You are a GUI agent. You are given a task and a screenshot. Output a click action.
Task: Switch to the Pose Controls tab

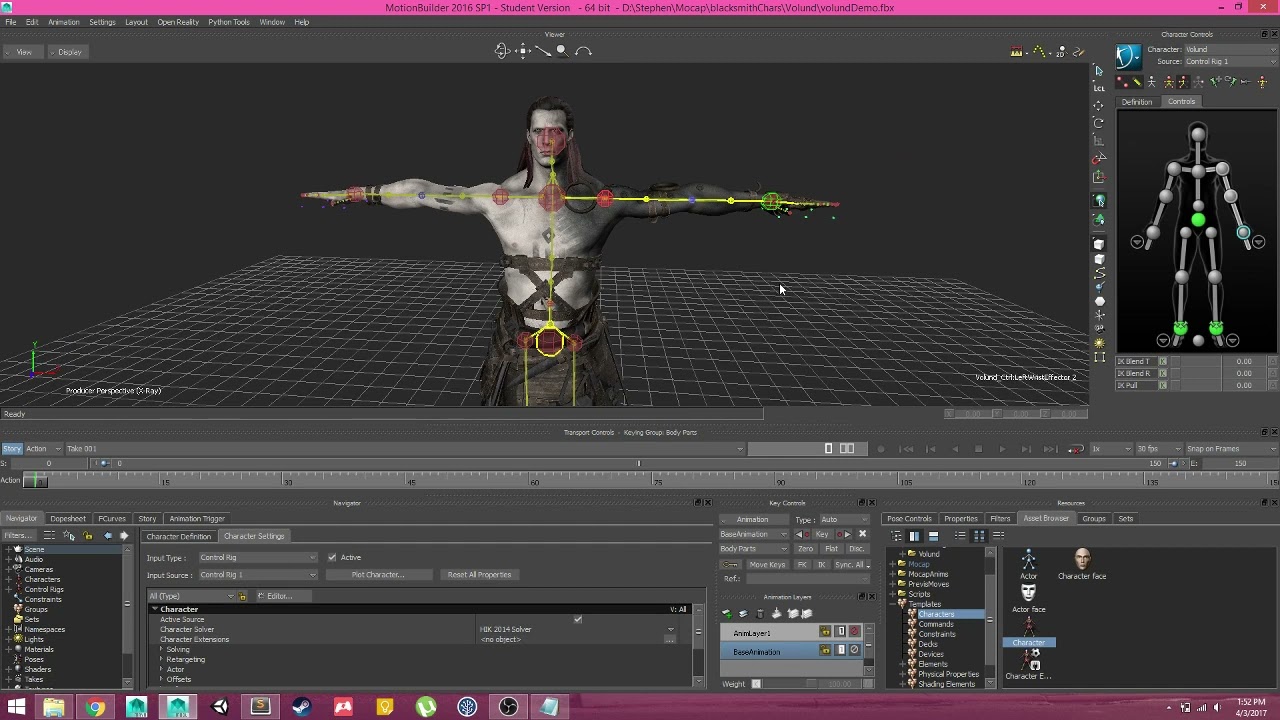pyautogui.click(x=909, y=519)
